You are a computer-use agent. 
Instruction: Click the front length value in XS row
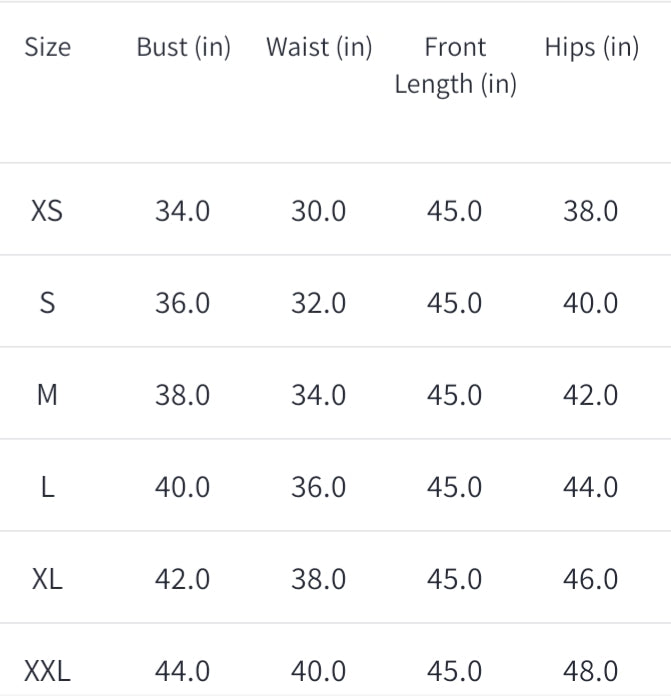point(454,211)
